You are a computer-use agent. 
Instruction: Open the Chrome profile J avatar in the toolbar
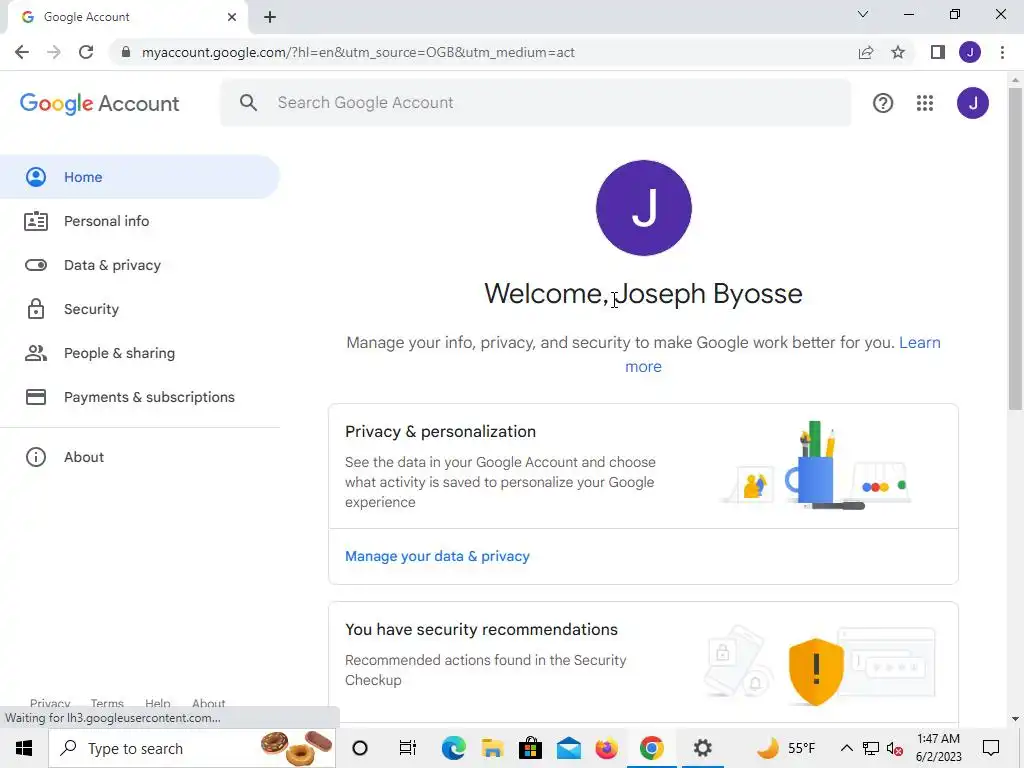(970, 52)
